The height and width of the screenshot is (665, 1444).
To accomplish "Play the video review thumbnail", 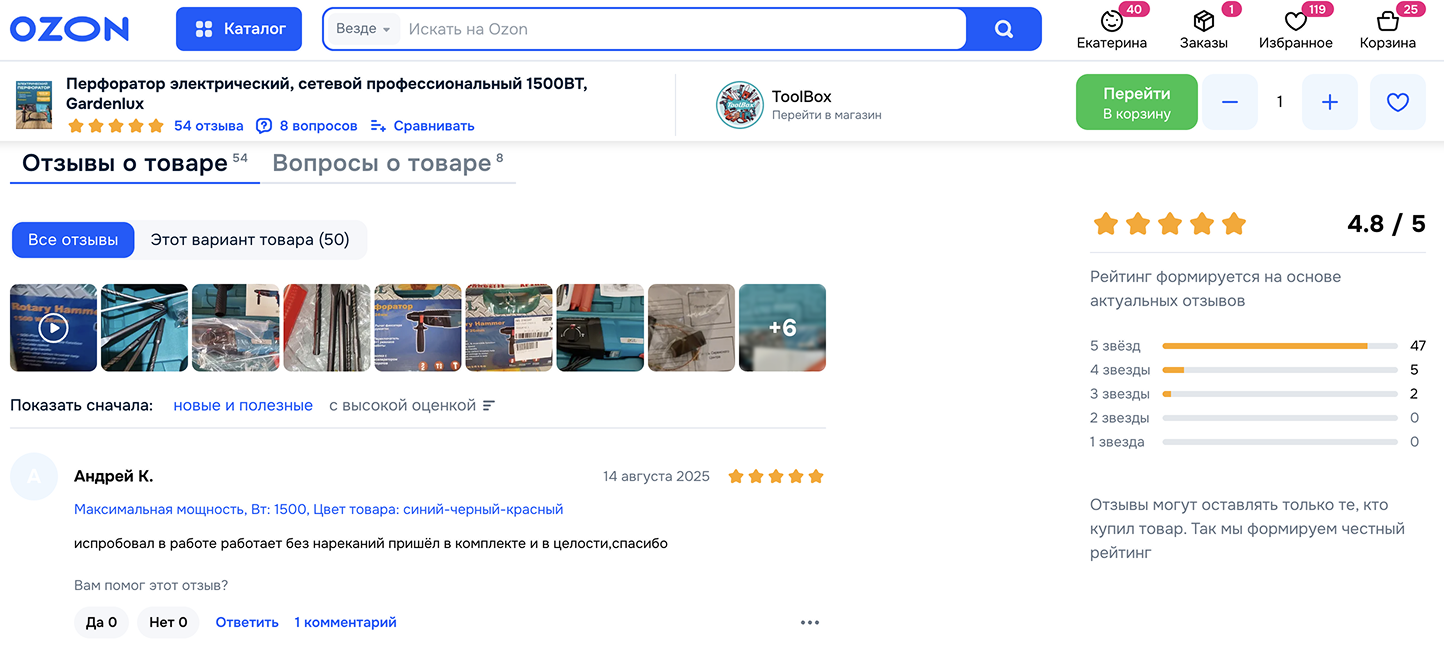I will pyautogui.click(x=54, y=328).
